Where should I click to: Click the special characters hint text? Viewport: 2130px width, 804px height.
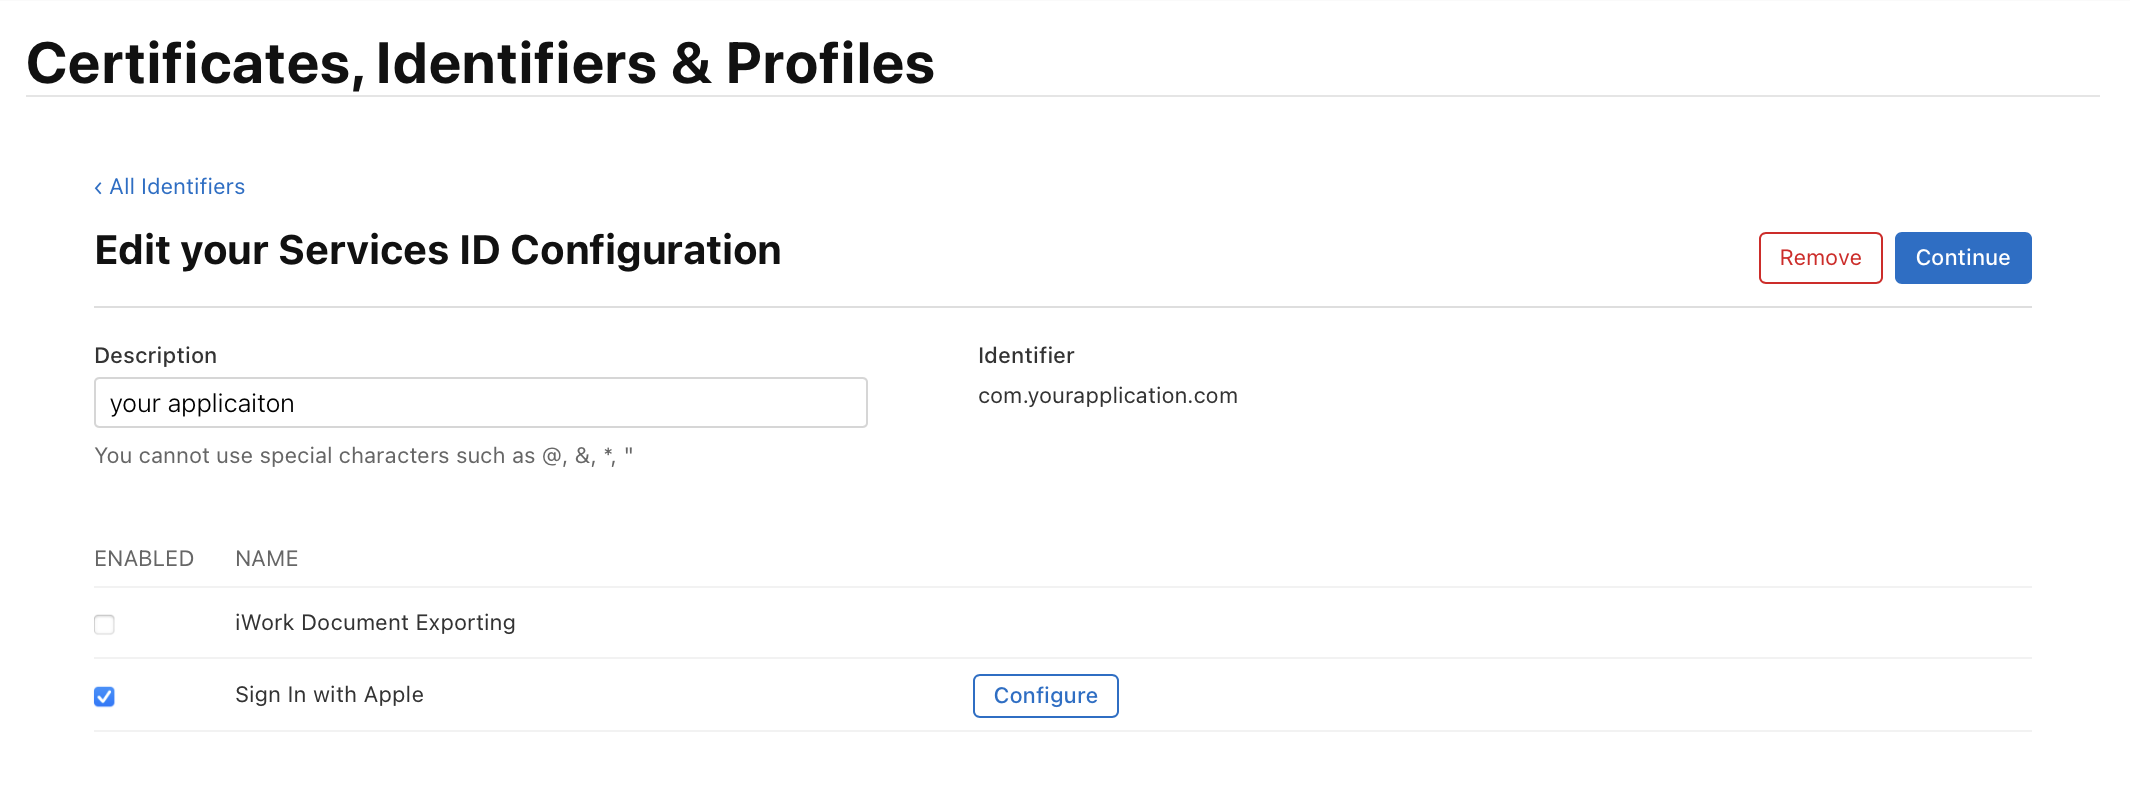[x=363, y=456]
